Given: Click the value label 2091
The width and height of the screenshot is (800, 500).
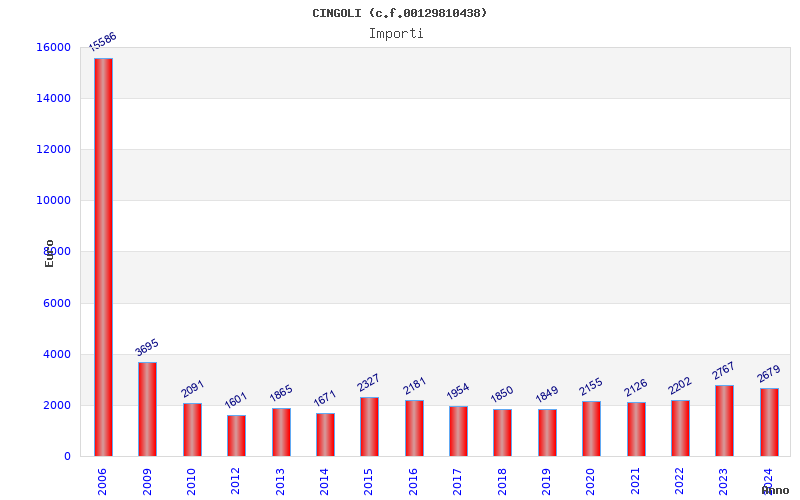Looking at the screenshot, I should [x=192, y=388].
